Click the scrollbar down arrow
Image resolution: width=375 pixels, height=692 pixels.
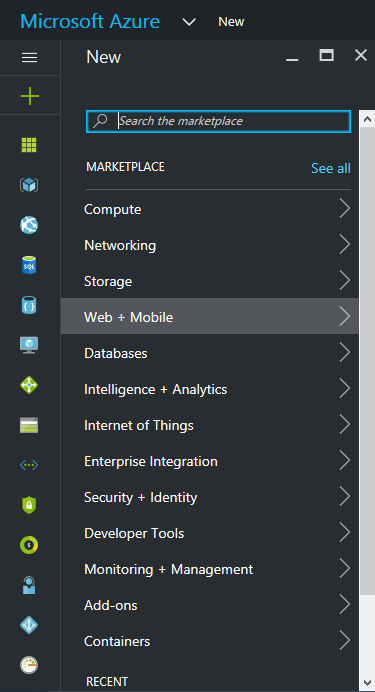point(367,683)
